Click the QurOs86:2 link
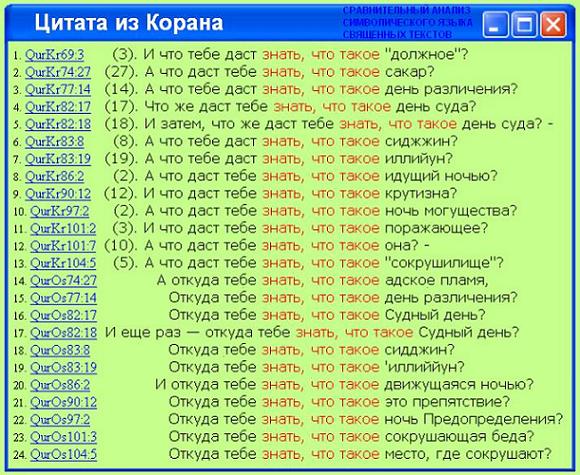Image resolution: width=580 pixels, height=475 pixels. pyautogui.click(x=60, y=385)
